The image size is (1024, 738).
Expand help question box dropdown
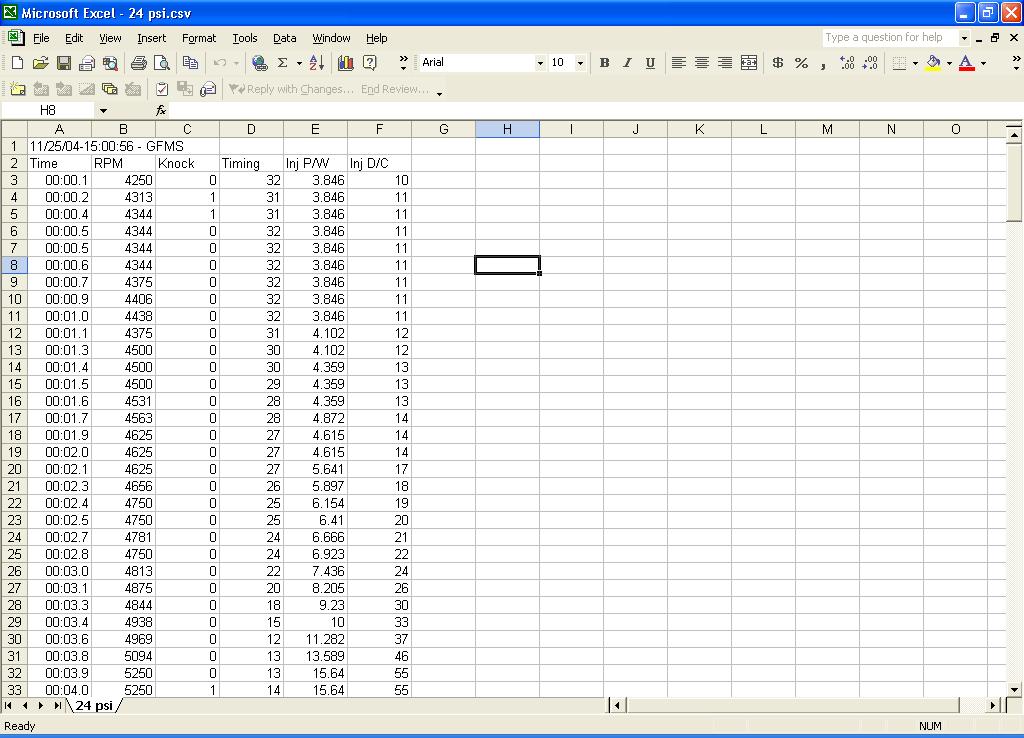964,38
